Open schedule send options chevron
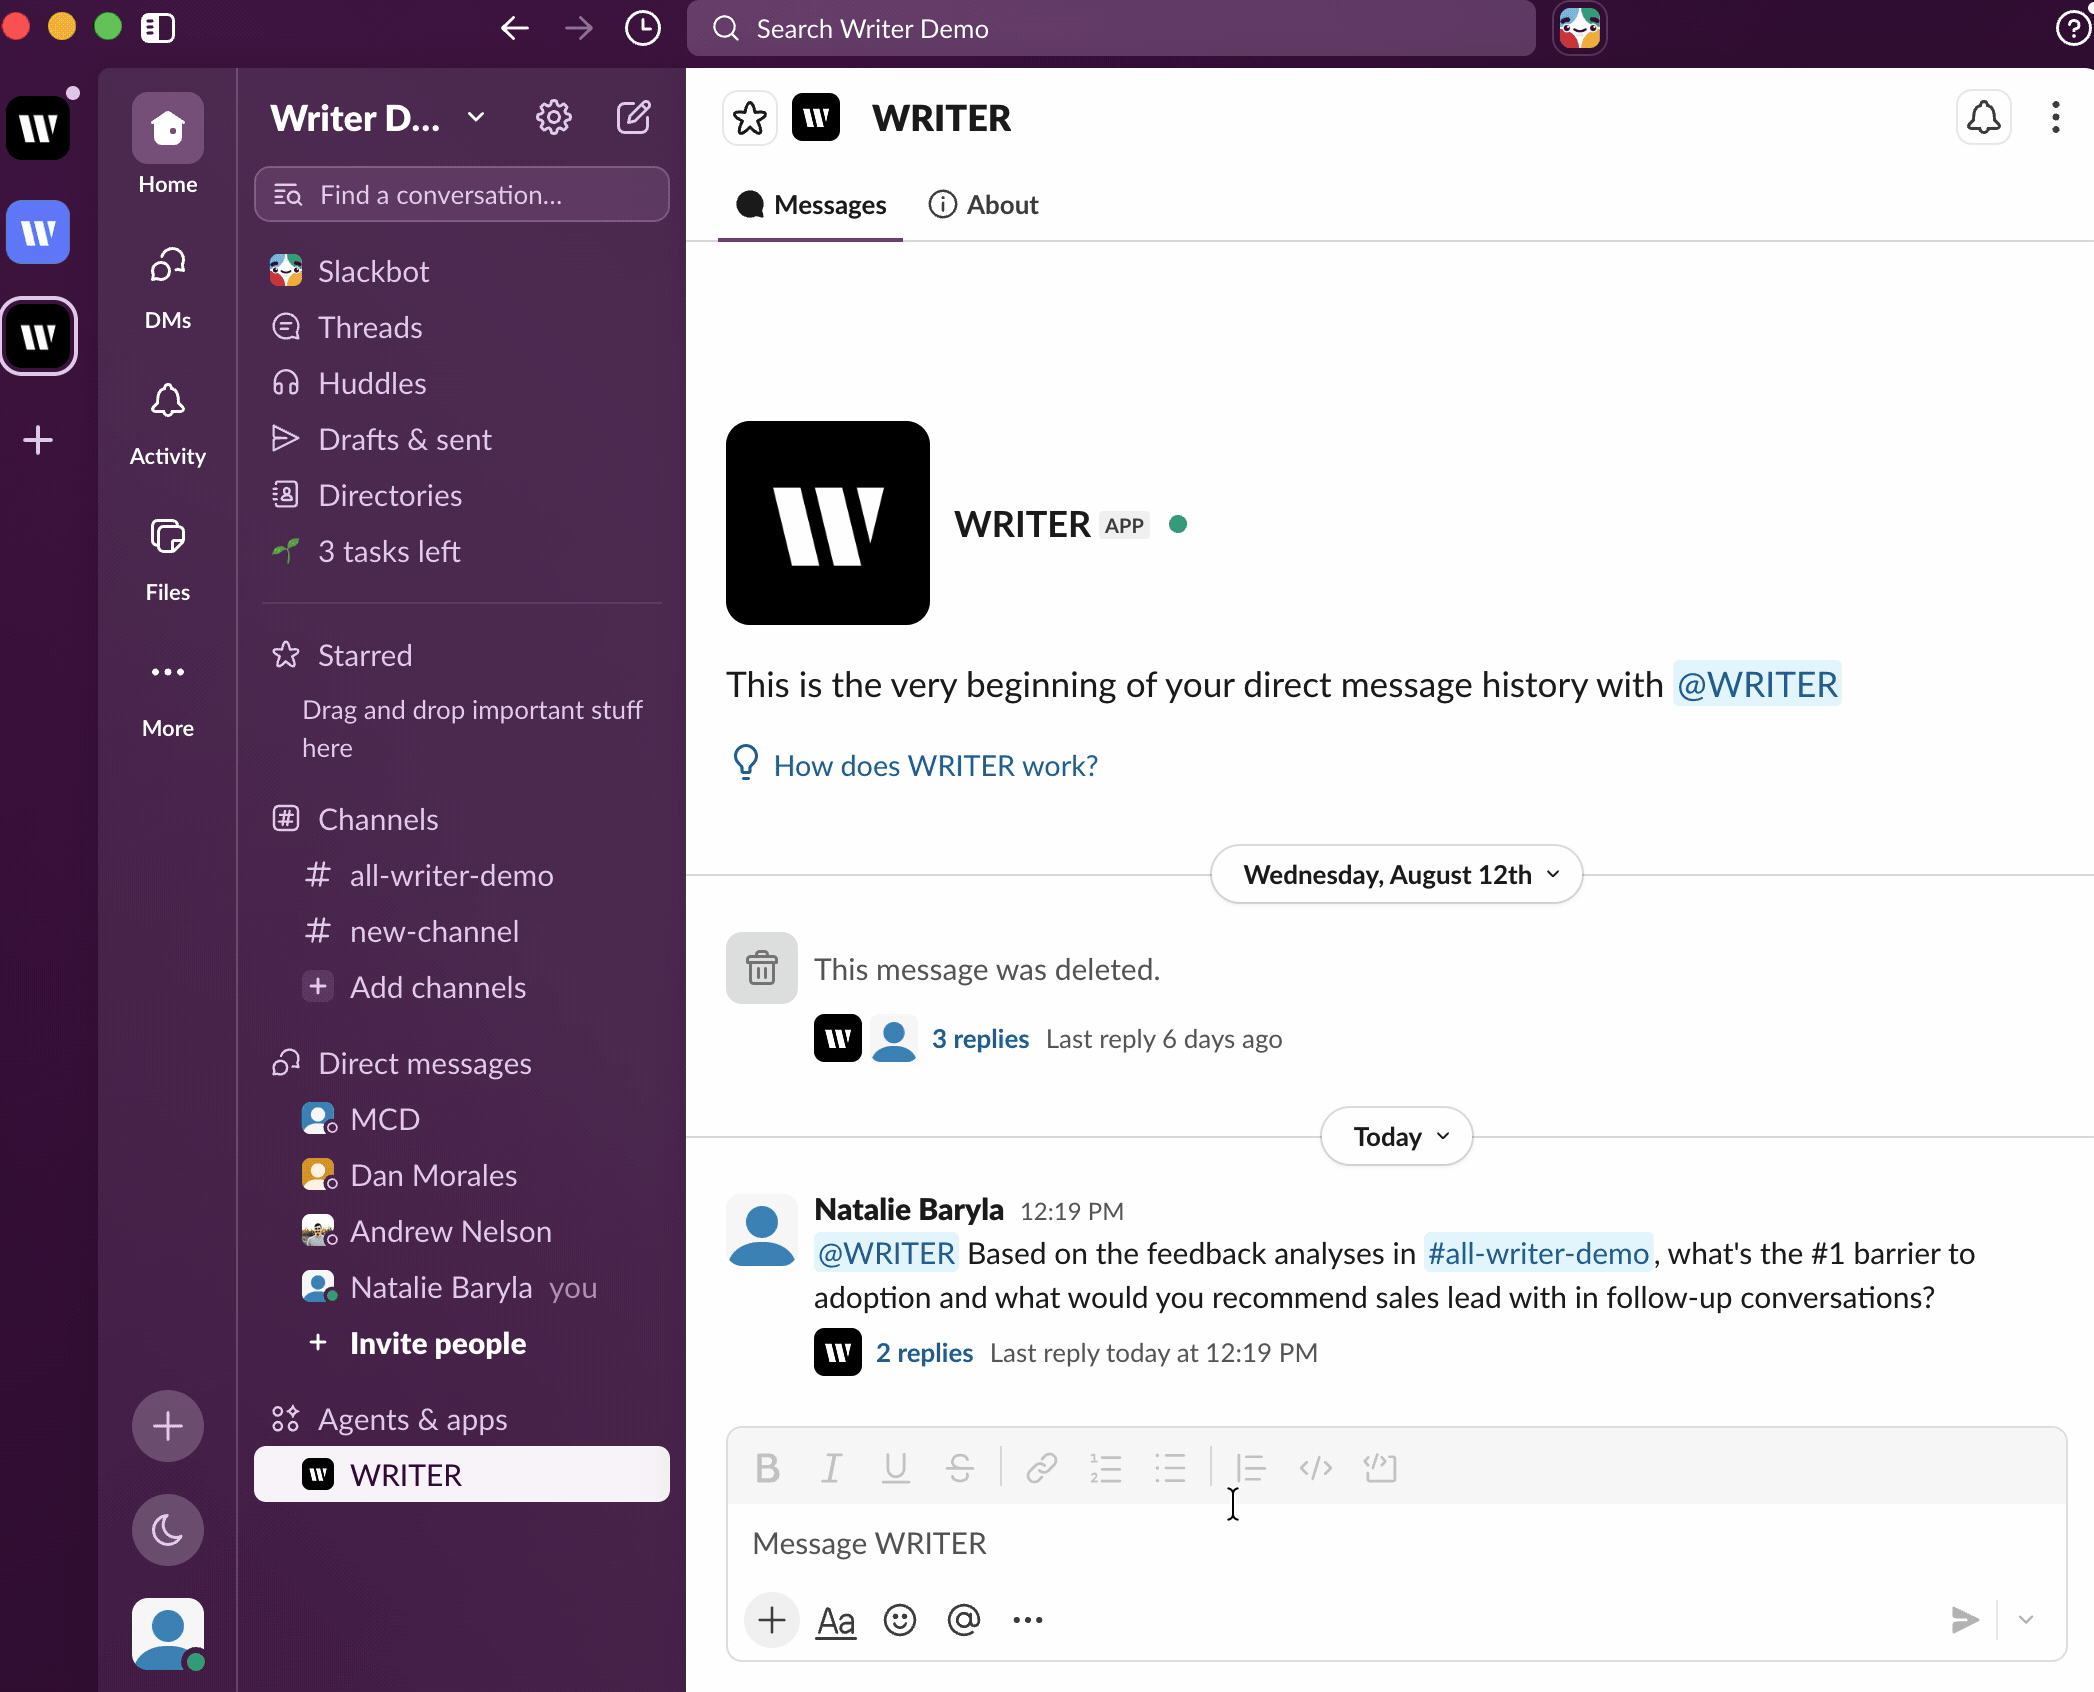2094x1692 pixels. coord(2026,1620)
